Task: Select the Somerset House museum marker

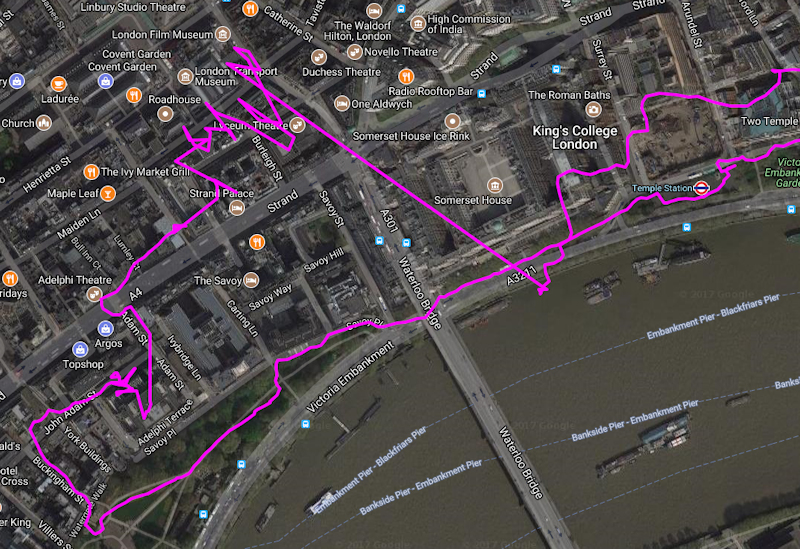Action: coord(494,185)
